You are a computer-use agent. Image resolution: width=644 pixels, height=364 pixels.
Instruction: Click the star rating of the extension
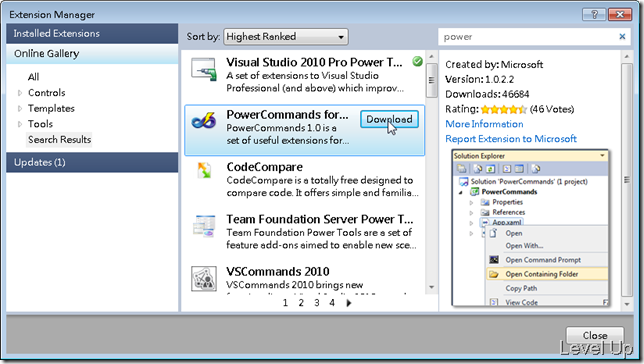tap(504, 109)
